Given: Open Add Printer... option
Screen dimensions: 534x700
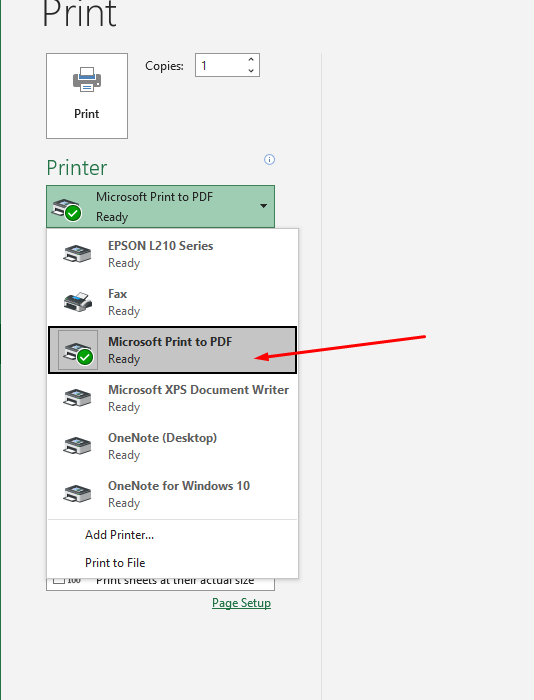Looking at the screenshot, I should click(x=119, y=535).
